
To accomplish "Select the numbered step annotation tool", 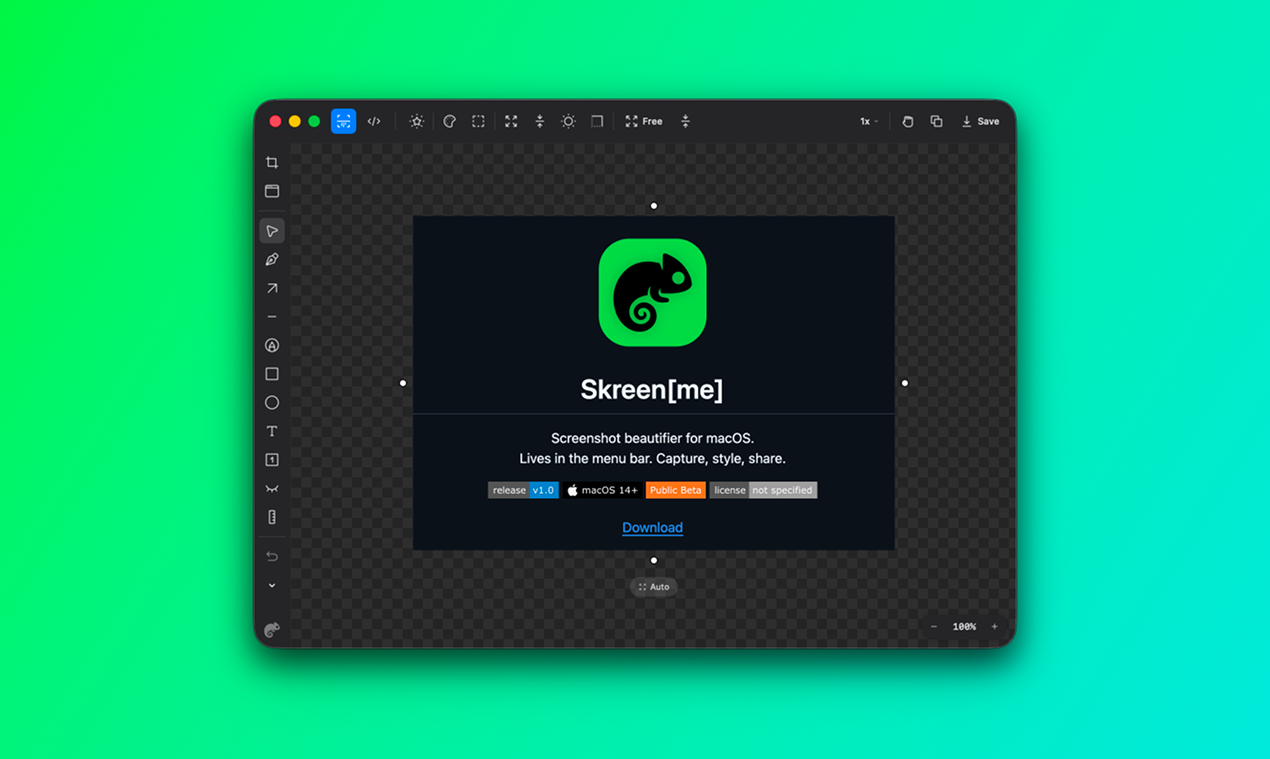I will point(272,459).
